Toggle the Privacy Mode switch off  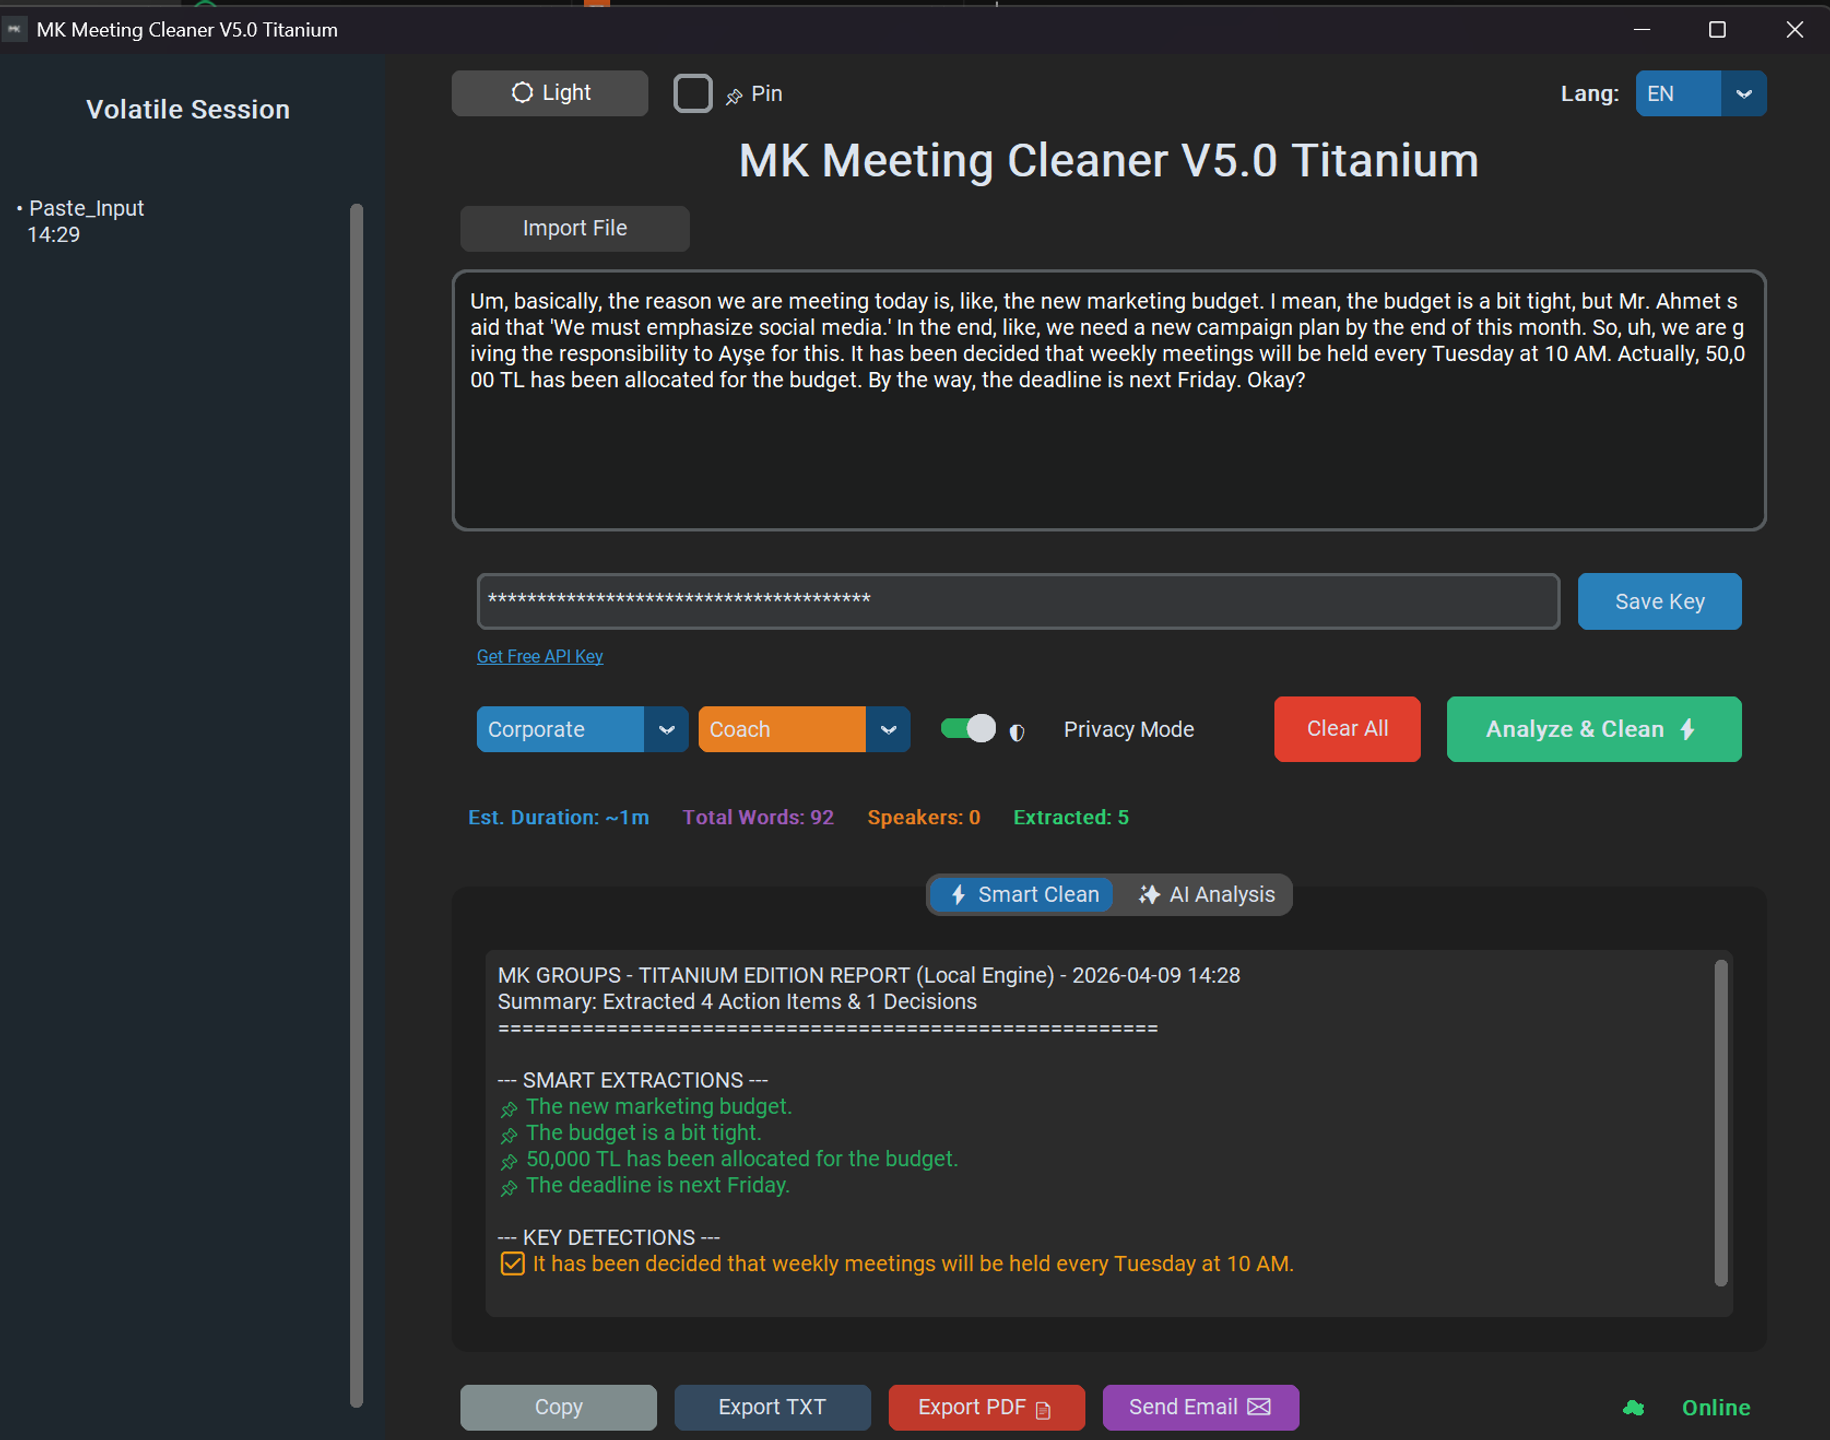click(x=968, y=729)
